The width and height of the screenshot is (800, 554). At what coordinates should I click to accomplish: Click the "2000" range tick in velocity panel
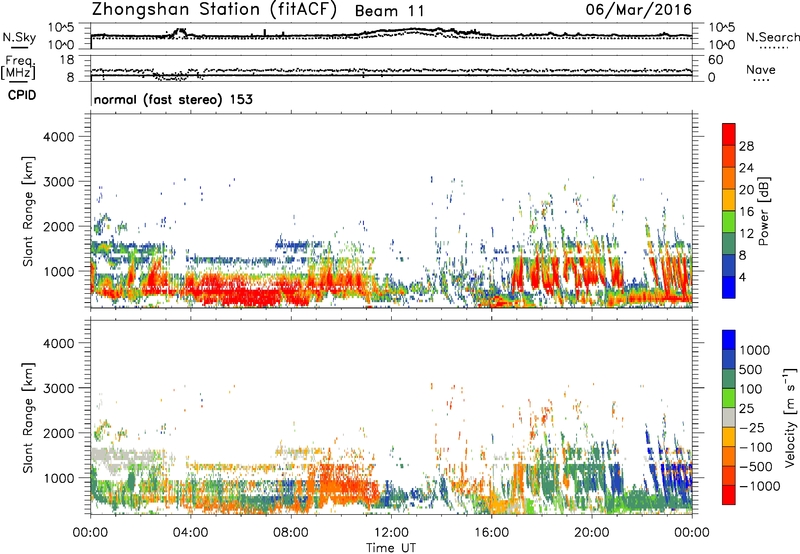pyautogui.click(x=59, y=433)
